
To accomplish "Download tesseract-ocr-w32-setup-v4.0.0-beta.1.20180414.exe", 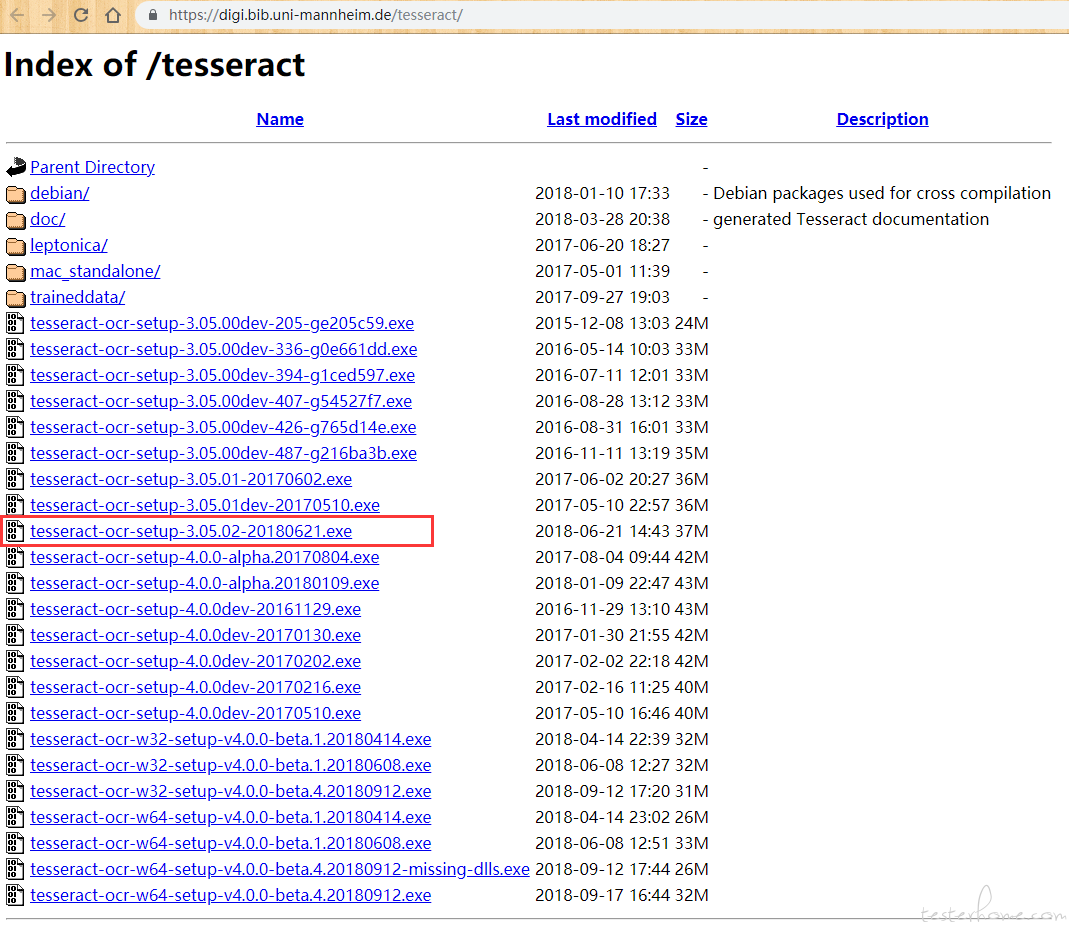I will tap(230, 739).
